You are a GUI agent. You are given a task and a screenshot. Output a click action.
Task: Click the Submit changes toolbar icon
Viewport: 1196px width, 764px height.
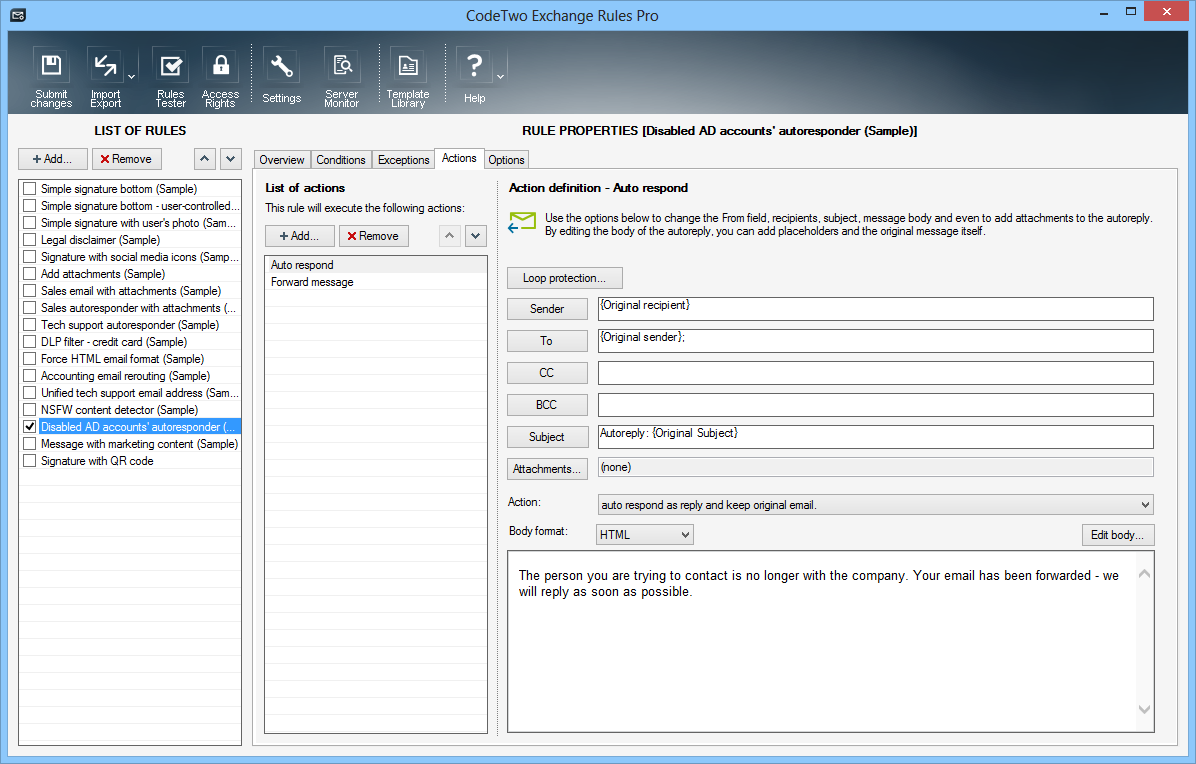pyautogui.click(x=51, y=67)
